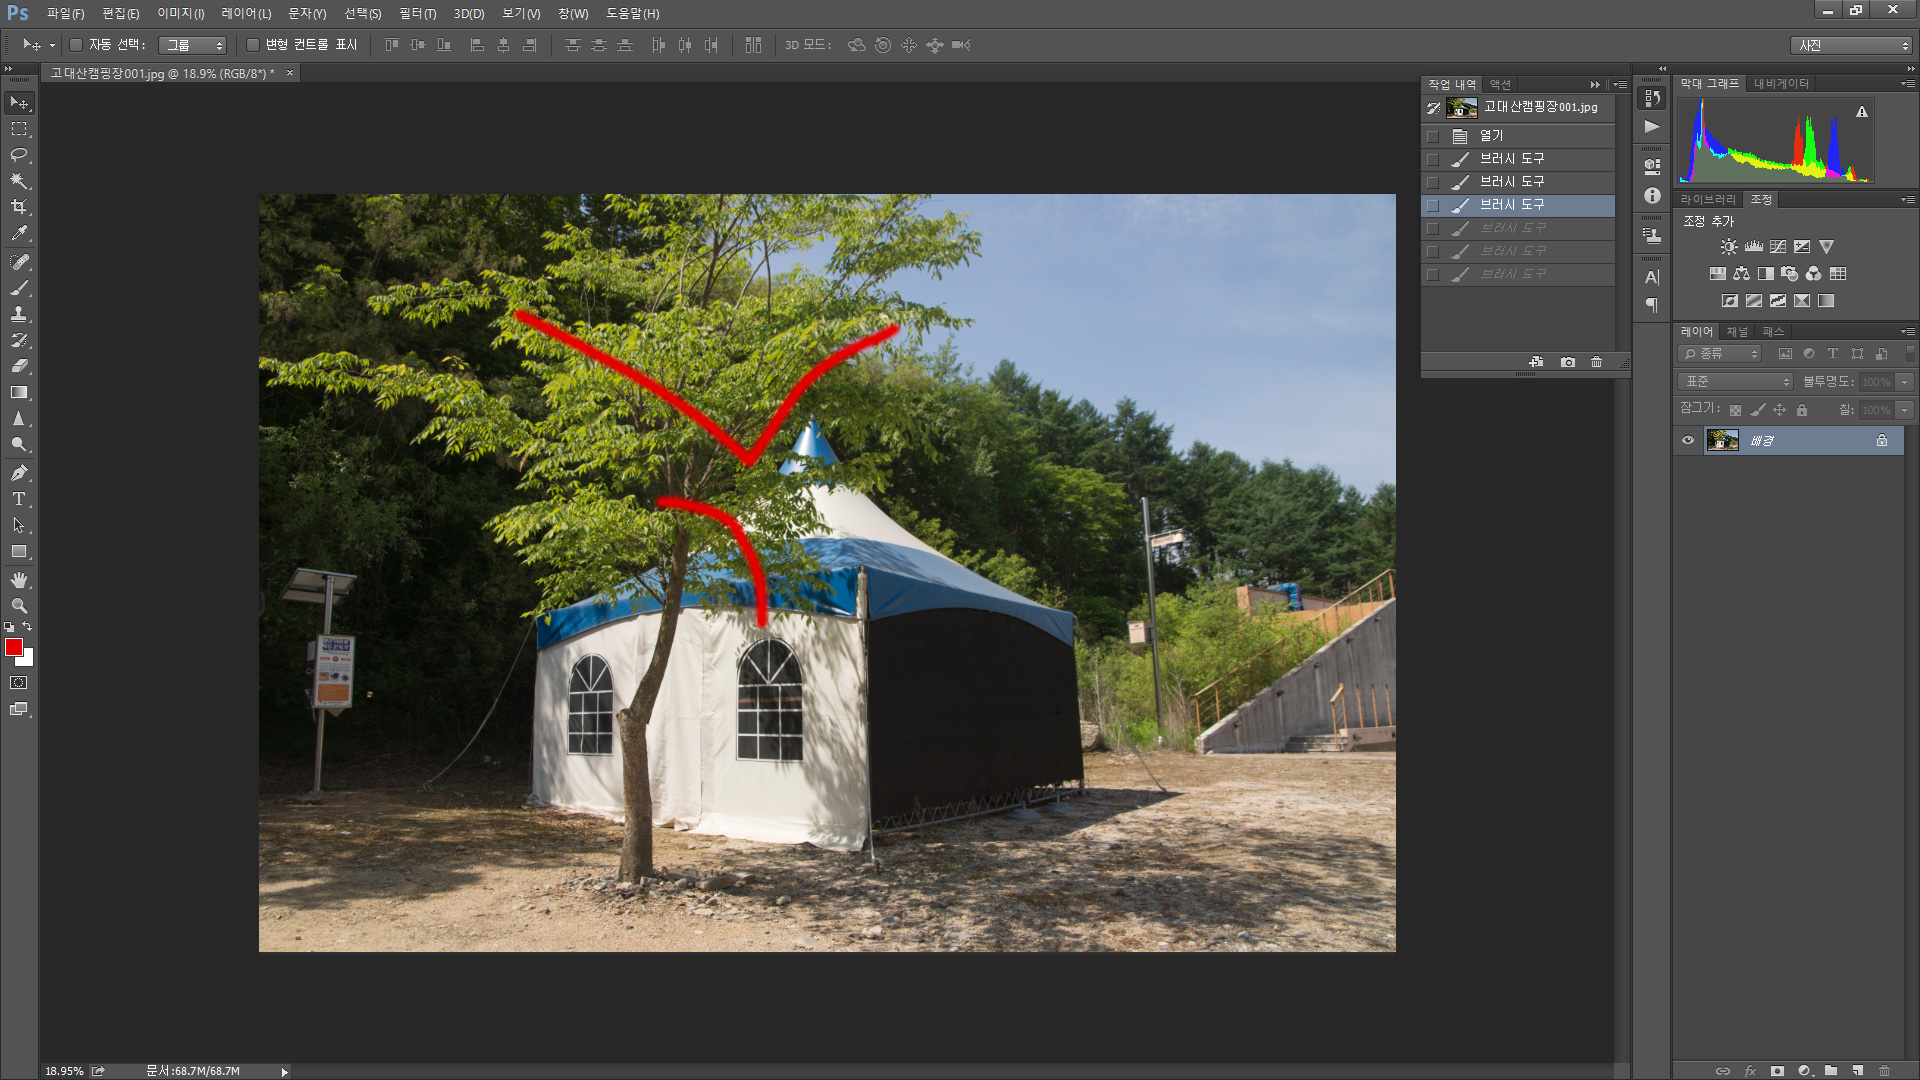Select the Horizontal Type tool
1920x1080 pixels.
pyautogui.click(x=19, y=499)
